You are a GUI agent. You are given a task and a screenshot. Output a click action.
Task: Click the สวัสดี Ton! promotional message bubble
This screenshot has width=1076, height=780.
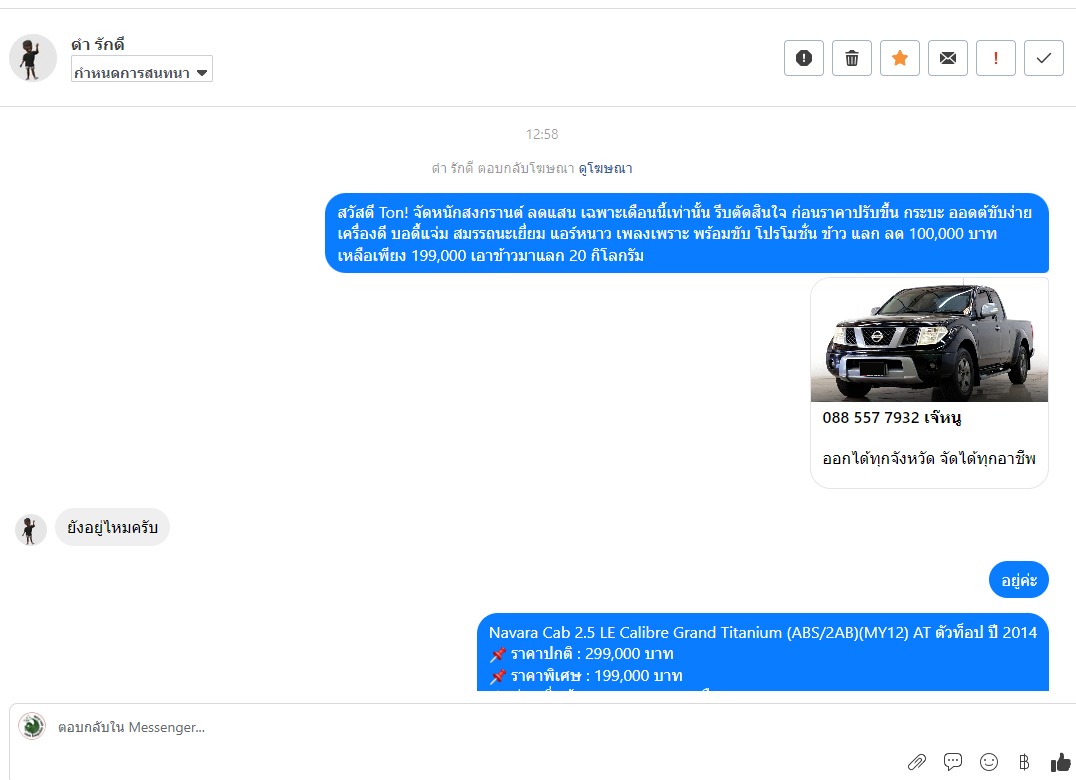687,233
